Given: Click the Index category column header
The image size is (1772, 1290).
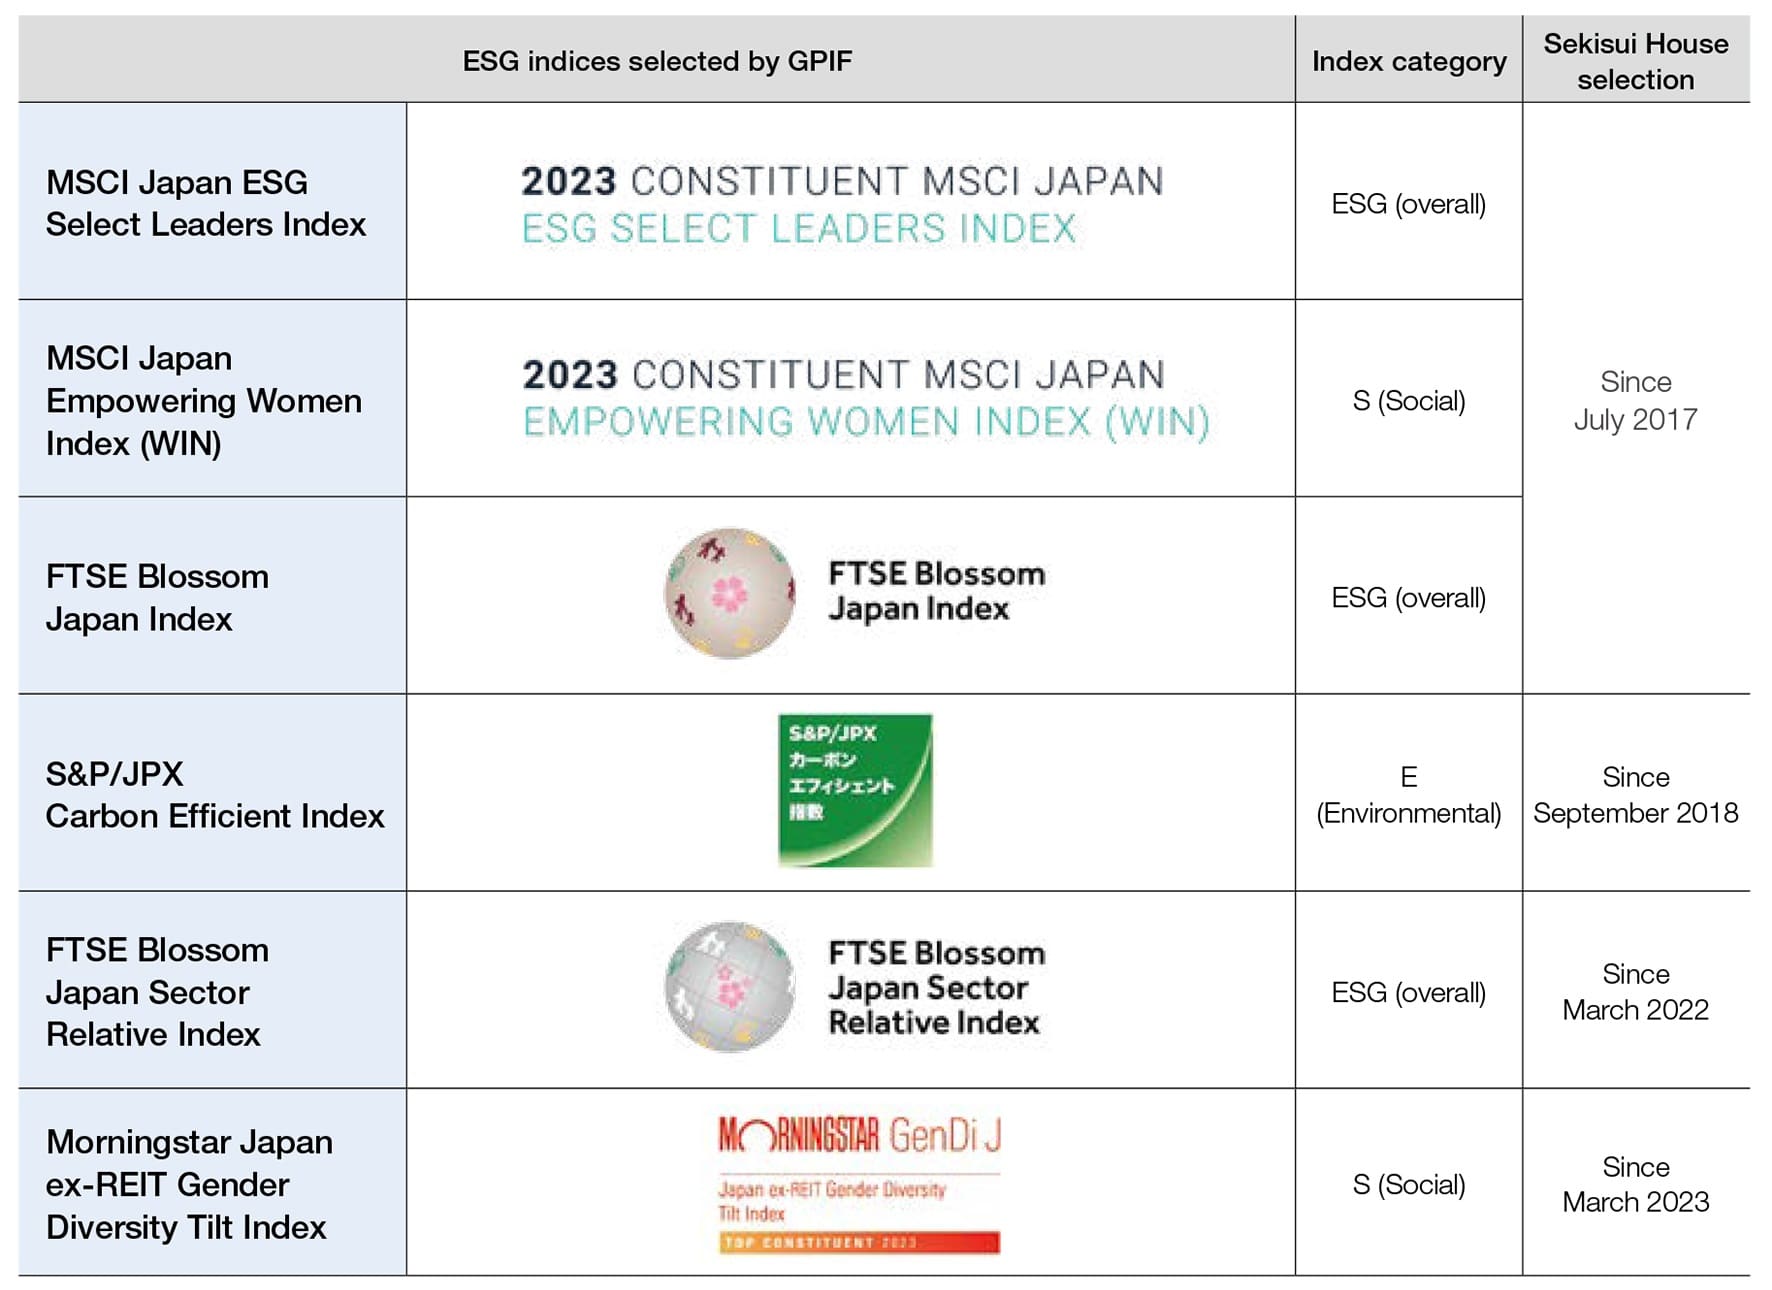Looking at the screenshot, I should pyautogui.click(x=1409, y=61).
